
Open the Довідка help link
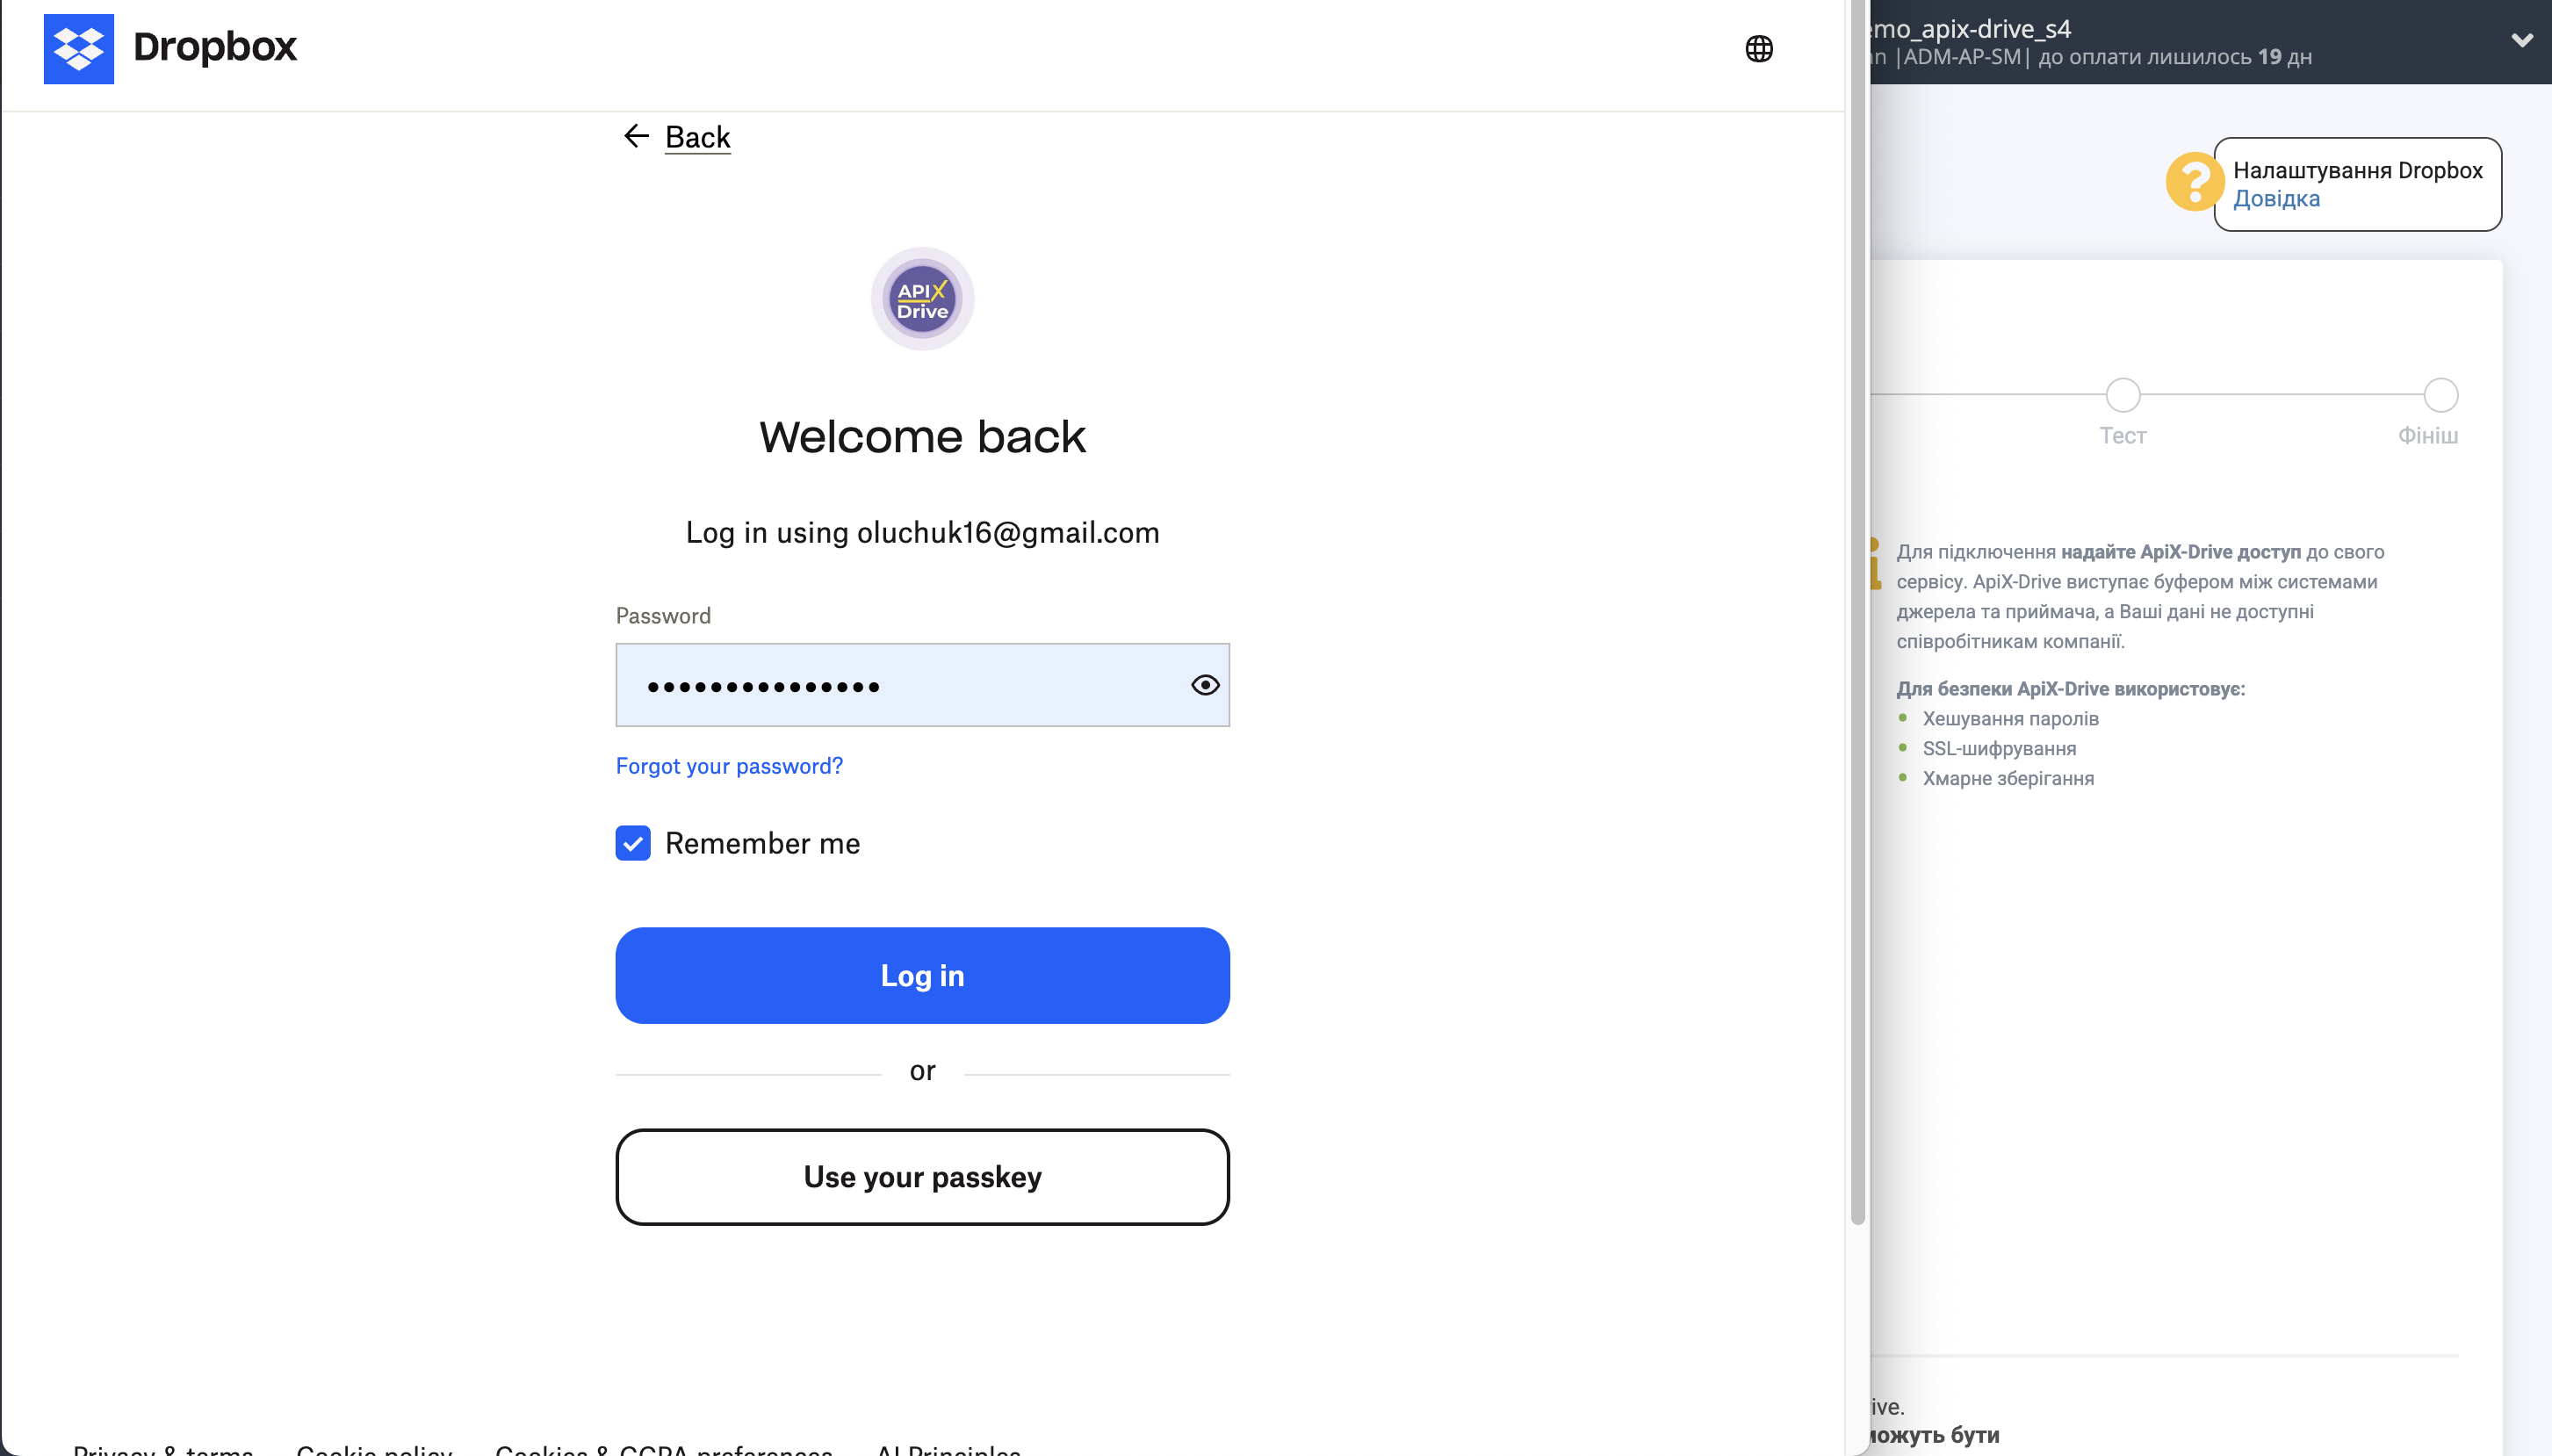[x=2276, y=199]
